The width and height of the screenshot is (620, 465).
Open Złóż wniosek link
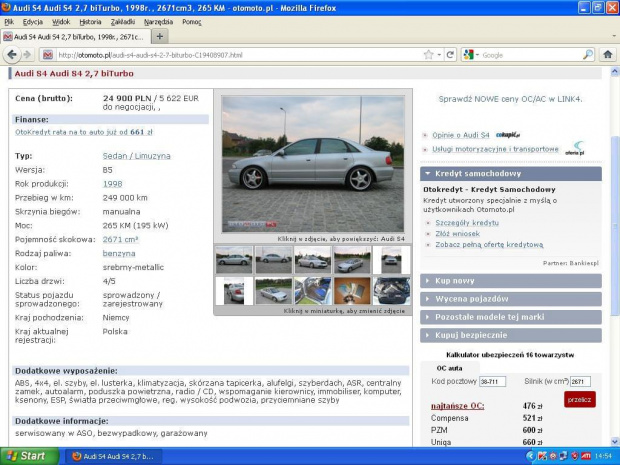coord(457,234)
